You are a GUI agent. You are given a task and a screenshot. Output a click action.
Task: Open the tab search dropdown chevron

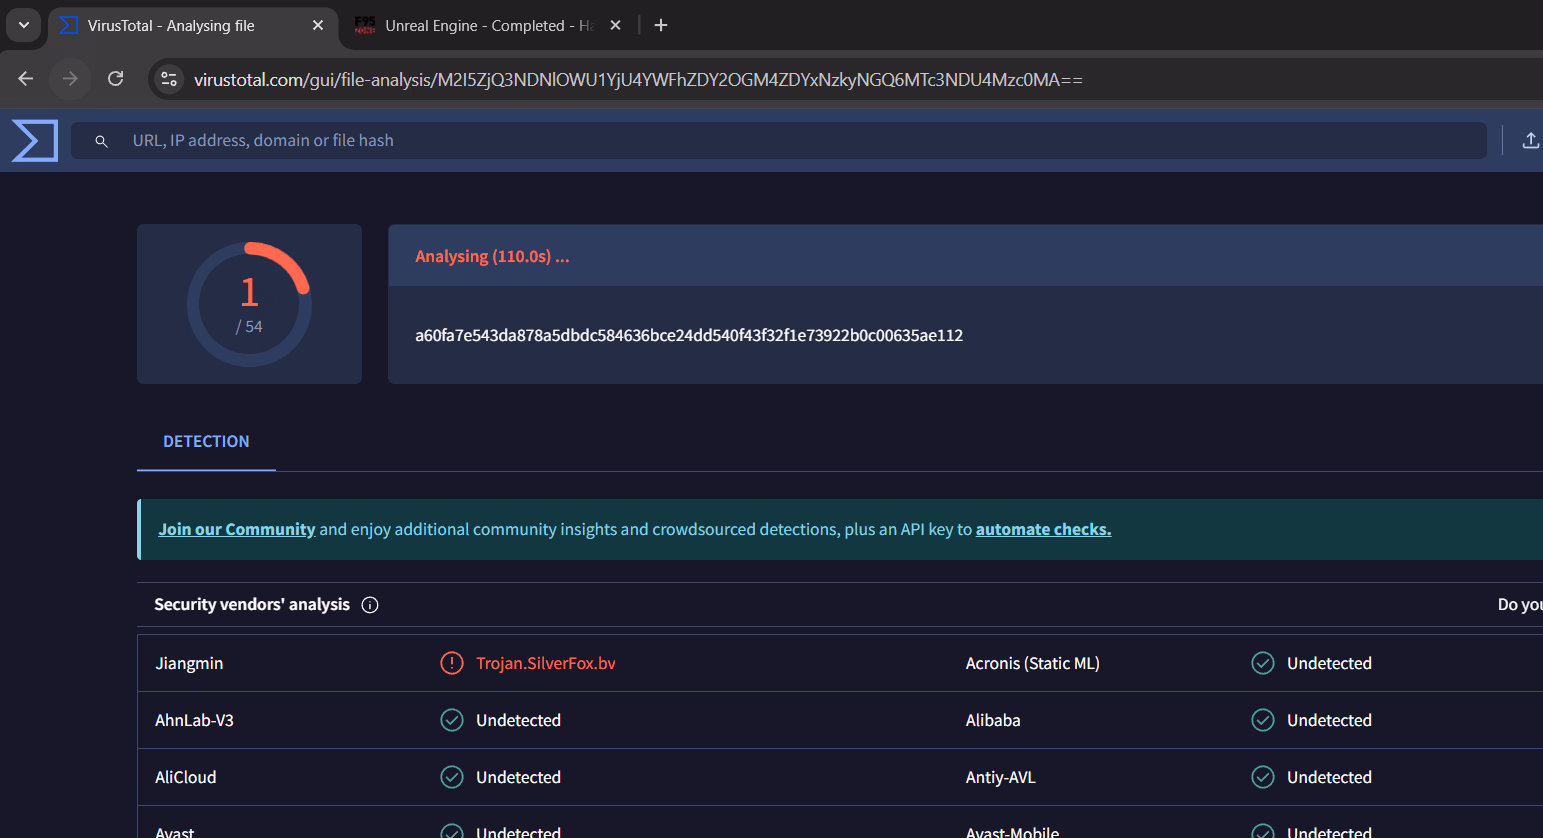[23, 25]
